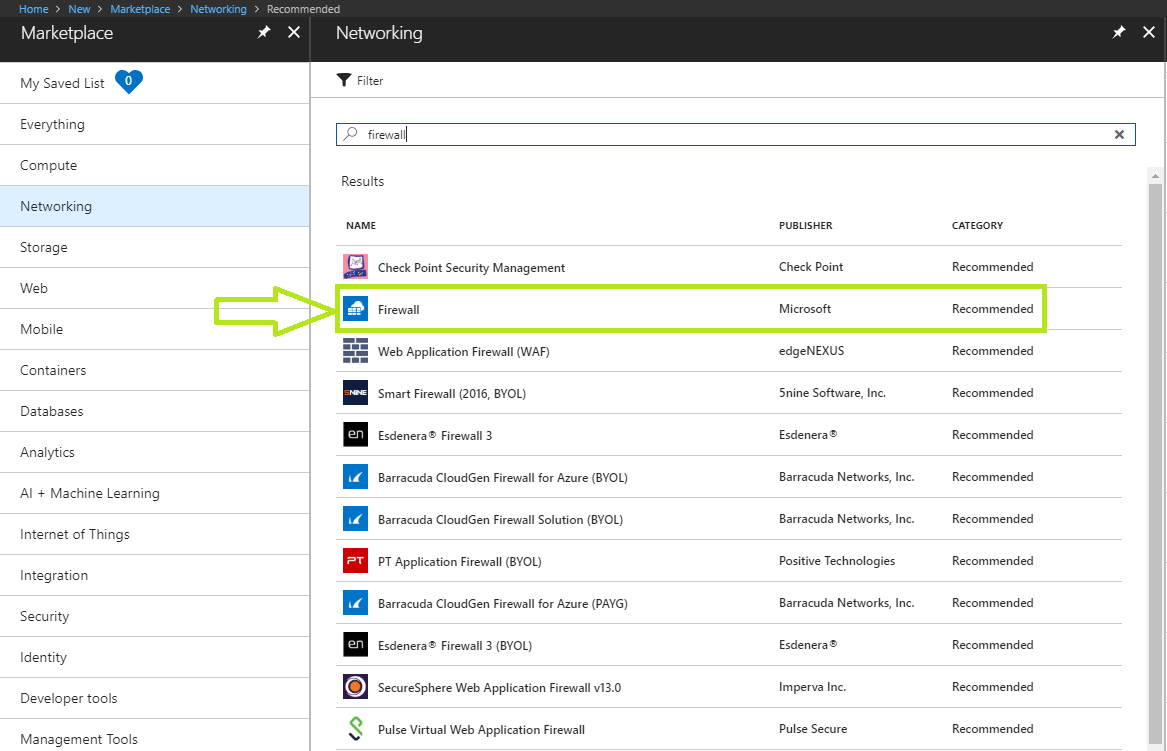Go to Marketplace breadcrumb
This screenshot has height=751, width=1167.
click(140, 9)
